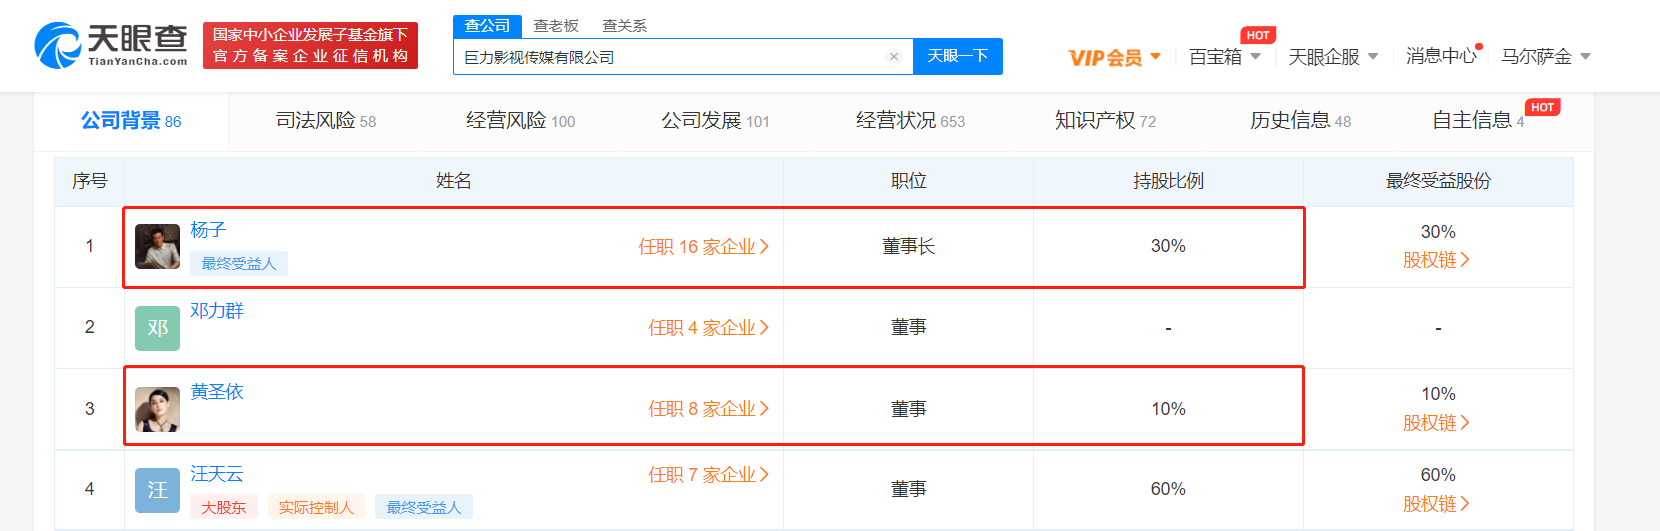The height and width of the screenshot is (531, 1660).
Task: Open 股权链 for 黄圣依's 10% share
Action: (1437, 423)
